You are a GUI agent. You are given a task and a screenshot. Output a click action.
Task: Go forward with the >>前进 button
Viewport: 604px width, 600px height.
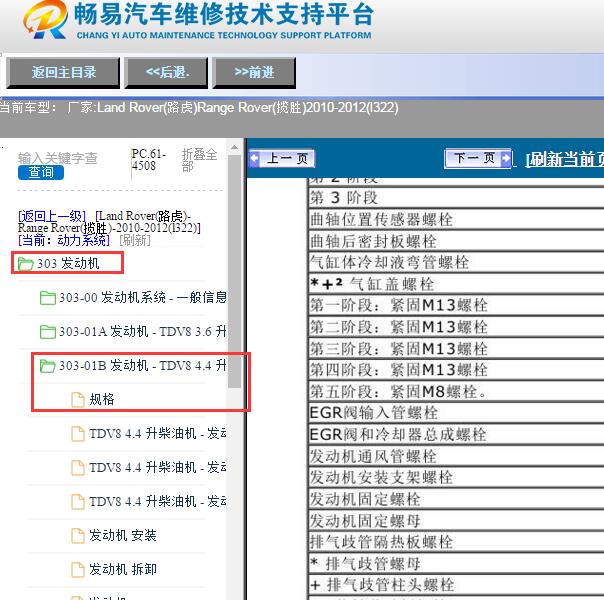(x=254, y=72)
